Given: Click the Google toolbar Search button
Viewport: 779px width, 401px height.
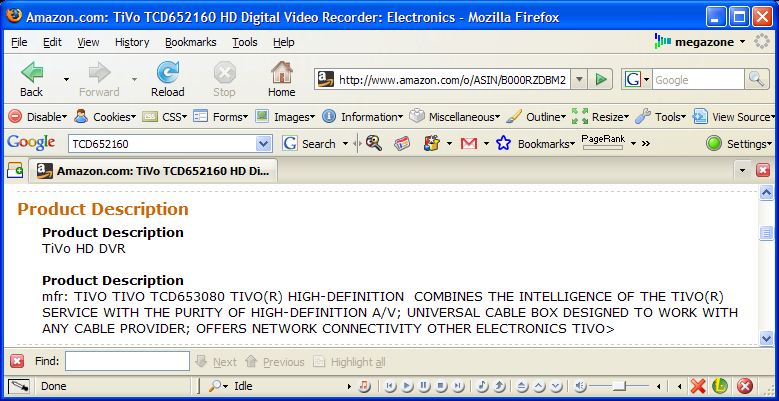Looking at the screenshot, I should point(309,143).
